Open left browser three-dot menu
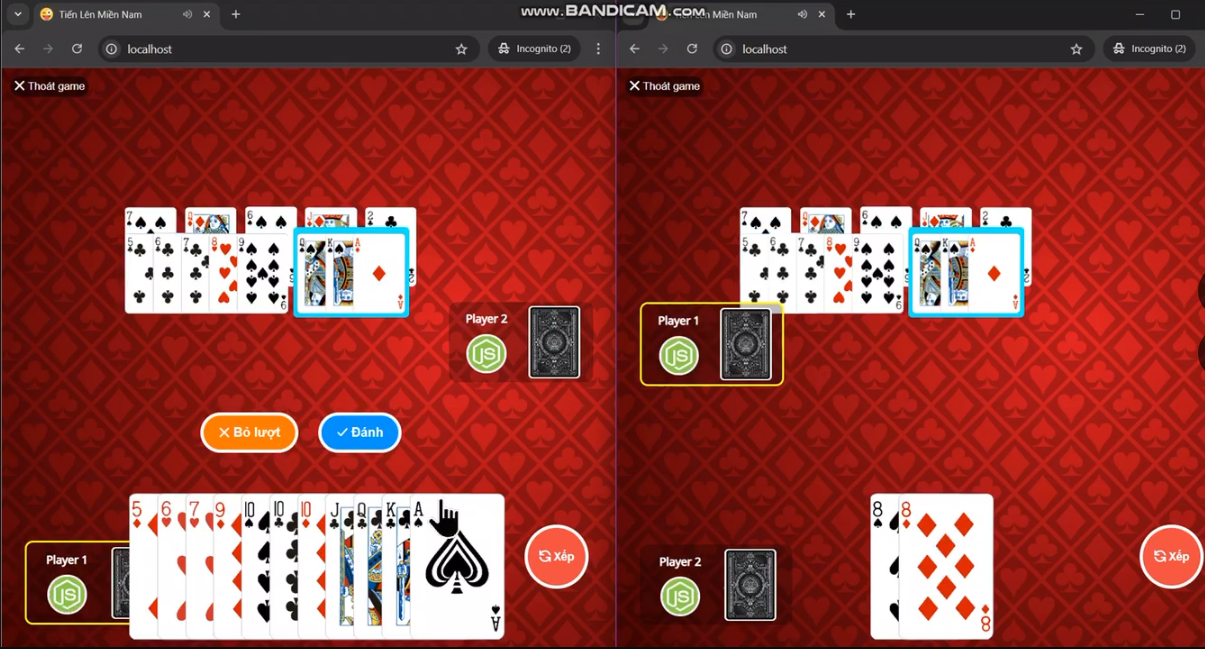The height and width of the screenshot is (649, 1205). point(598,49)
